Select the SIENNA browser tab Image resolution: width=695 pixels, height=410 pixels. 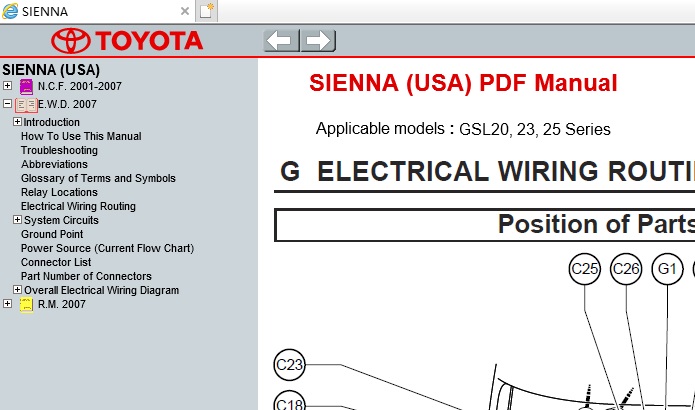(97, 11)
